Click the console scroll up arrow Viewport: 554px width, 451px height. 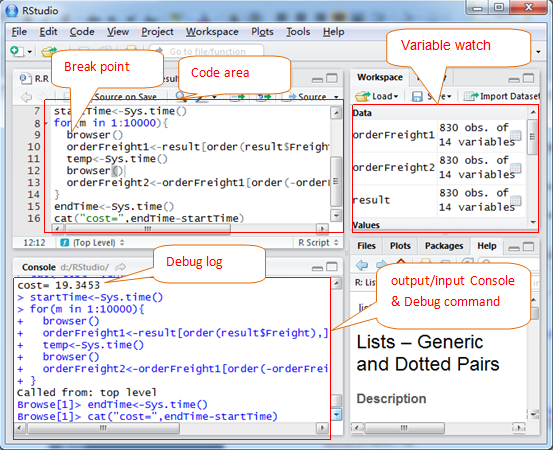pos(337,283)
